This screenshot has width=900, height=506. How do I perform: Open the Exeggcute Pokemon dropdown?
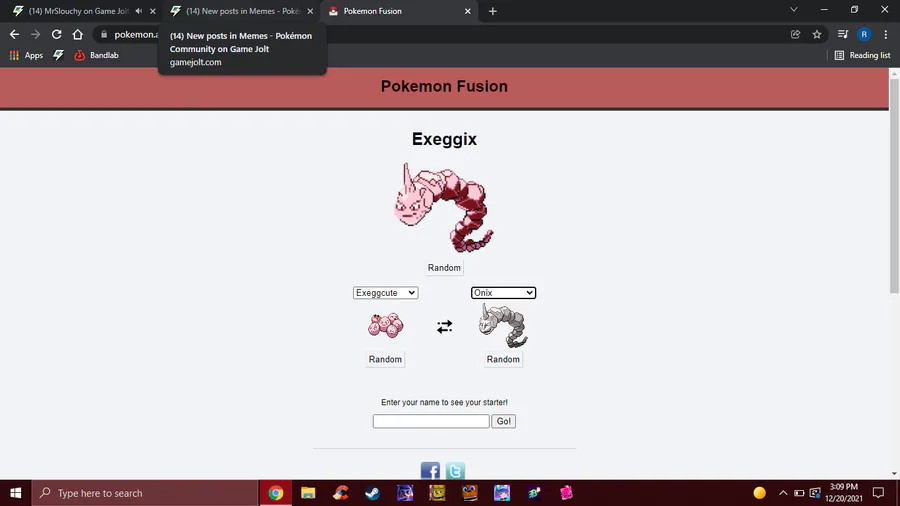tap(385, 293)
